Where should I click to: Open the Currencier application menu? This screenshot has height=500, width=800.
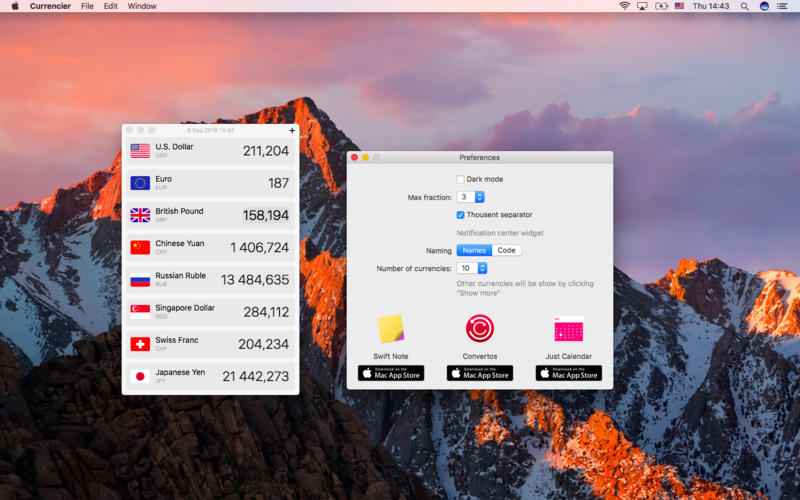point(50,6)
